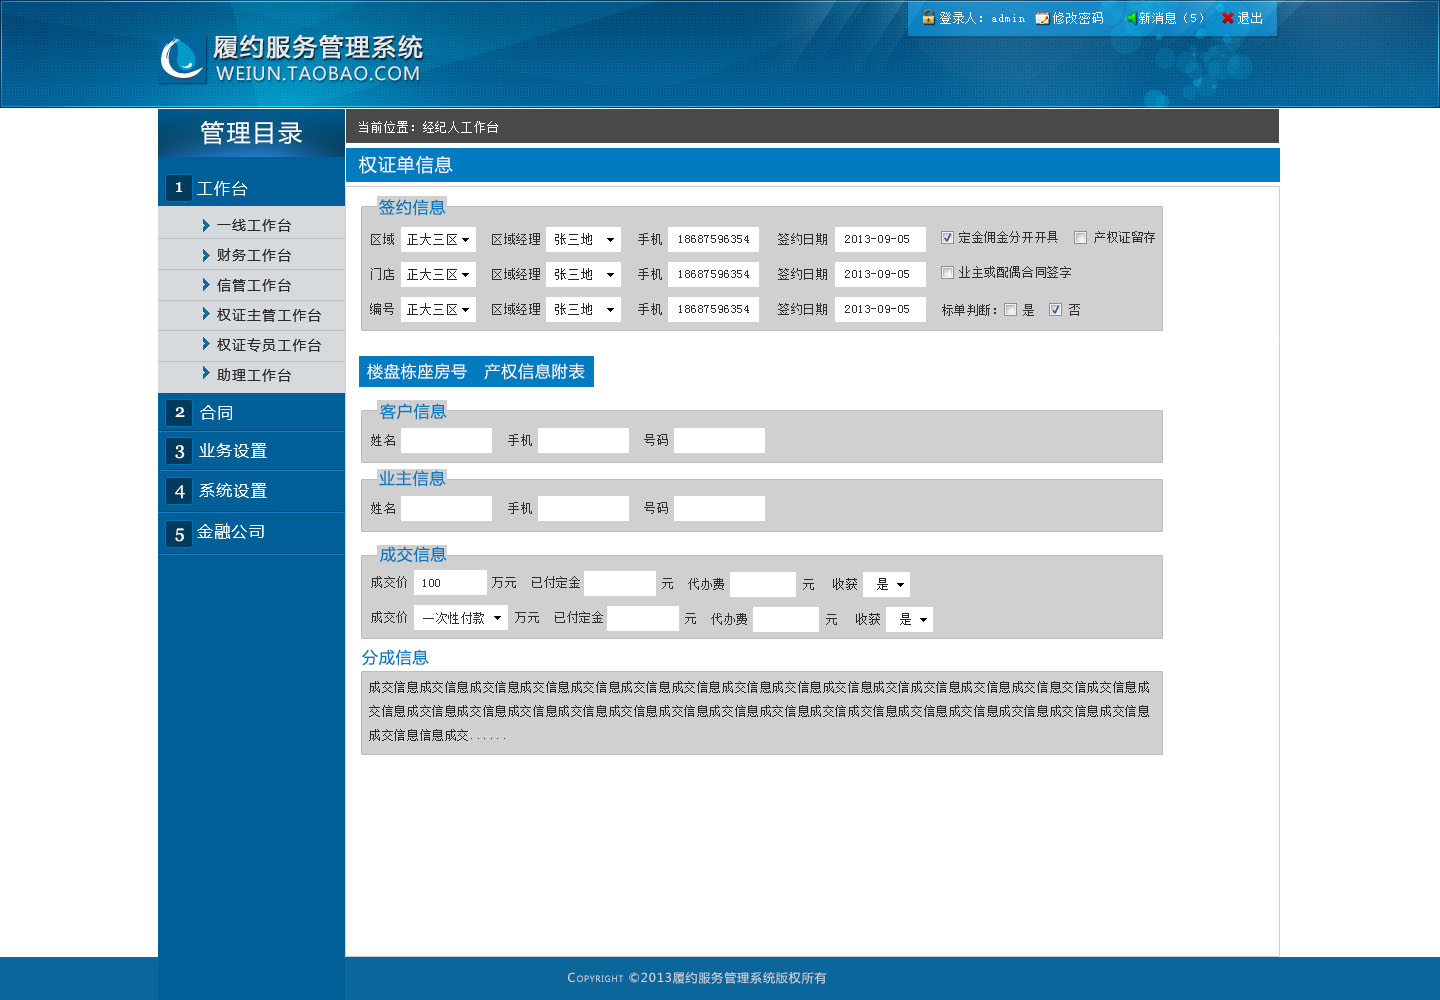
Task: Switch to 产权信息附表 tab
Action: coord(534,372)
